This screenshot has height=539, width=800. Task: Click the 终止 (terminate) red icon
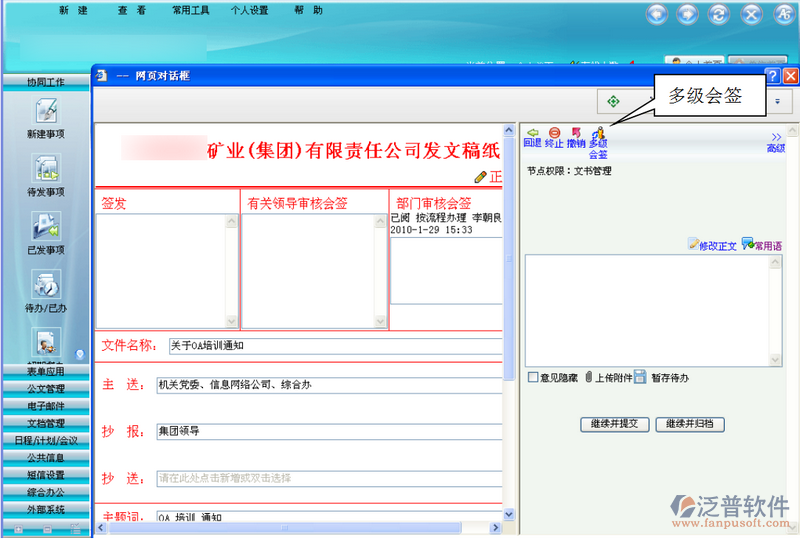click(554, 132)
